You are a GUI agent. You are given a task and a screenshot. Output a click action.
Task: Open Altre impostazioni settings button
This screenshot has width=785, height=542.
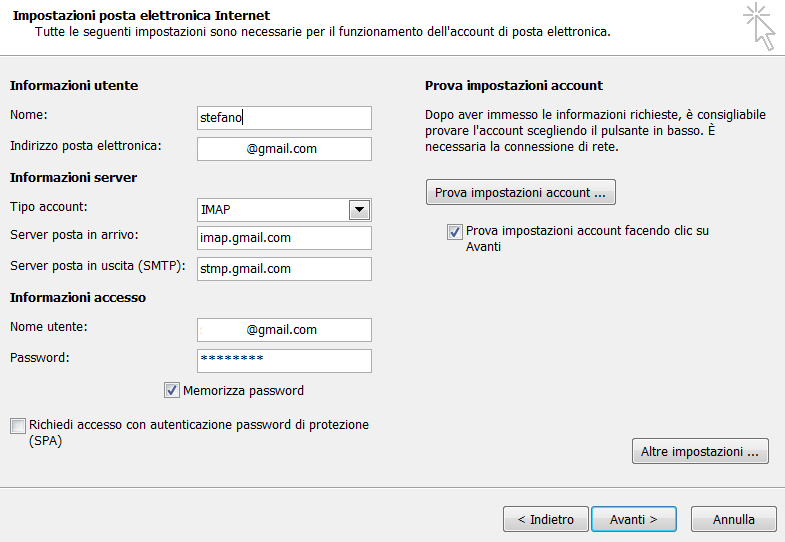[700, 451]
